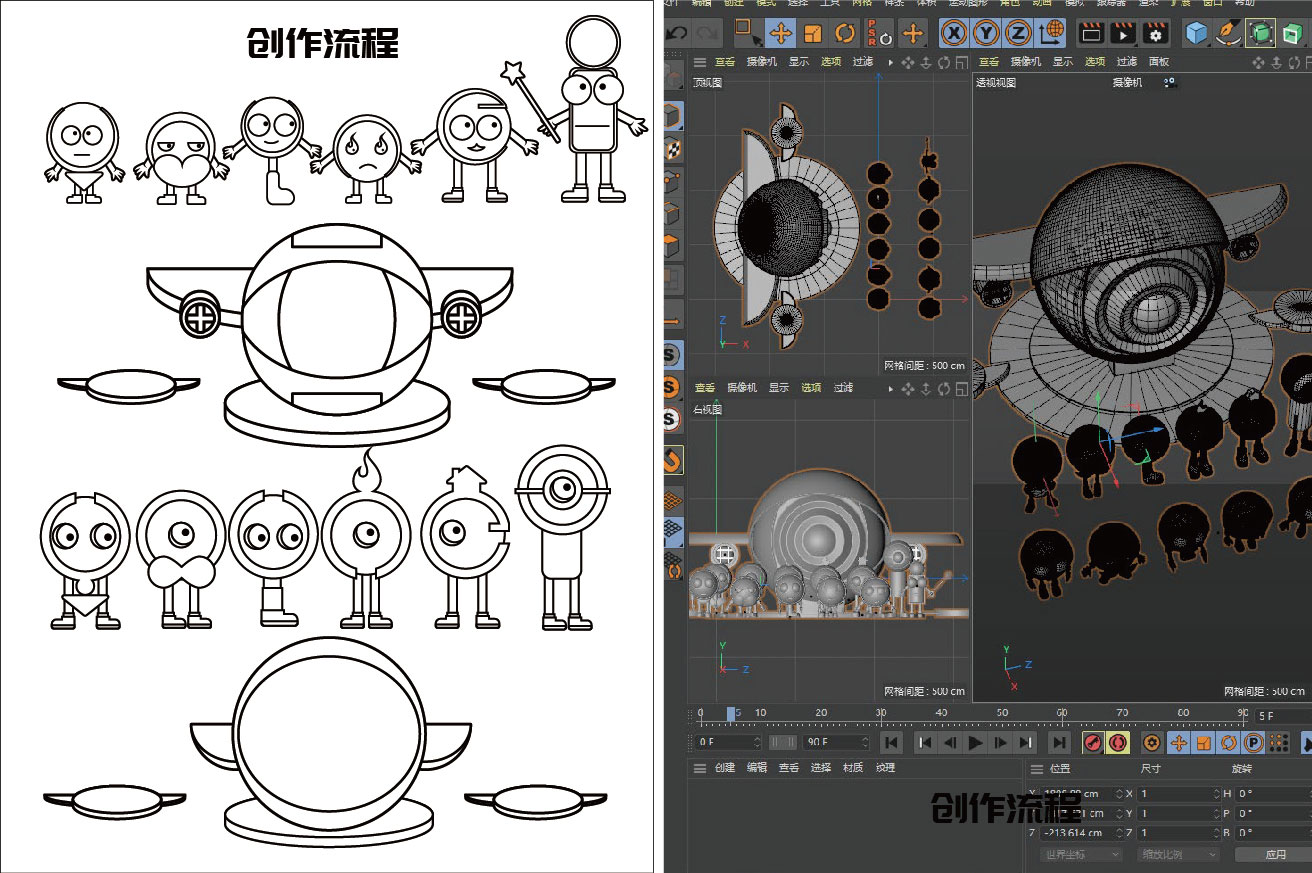Maximize the right view panel
Viewport: 1312px width, 873px height.
(x=960, y=388)
